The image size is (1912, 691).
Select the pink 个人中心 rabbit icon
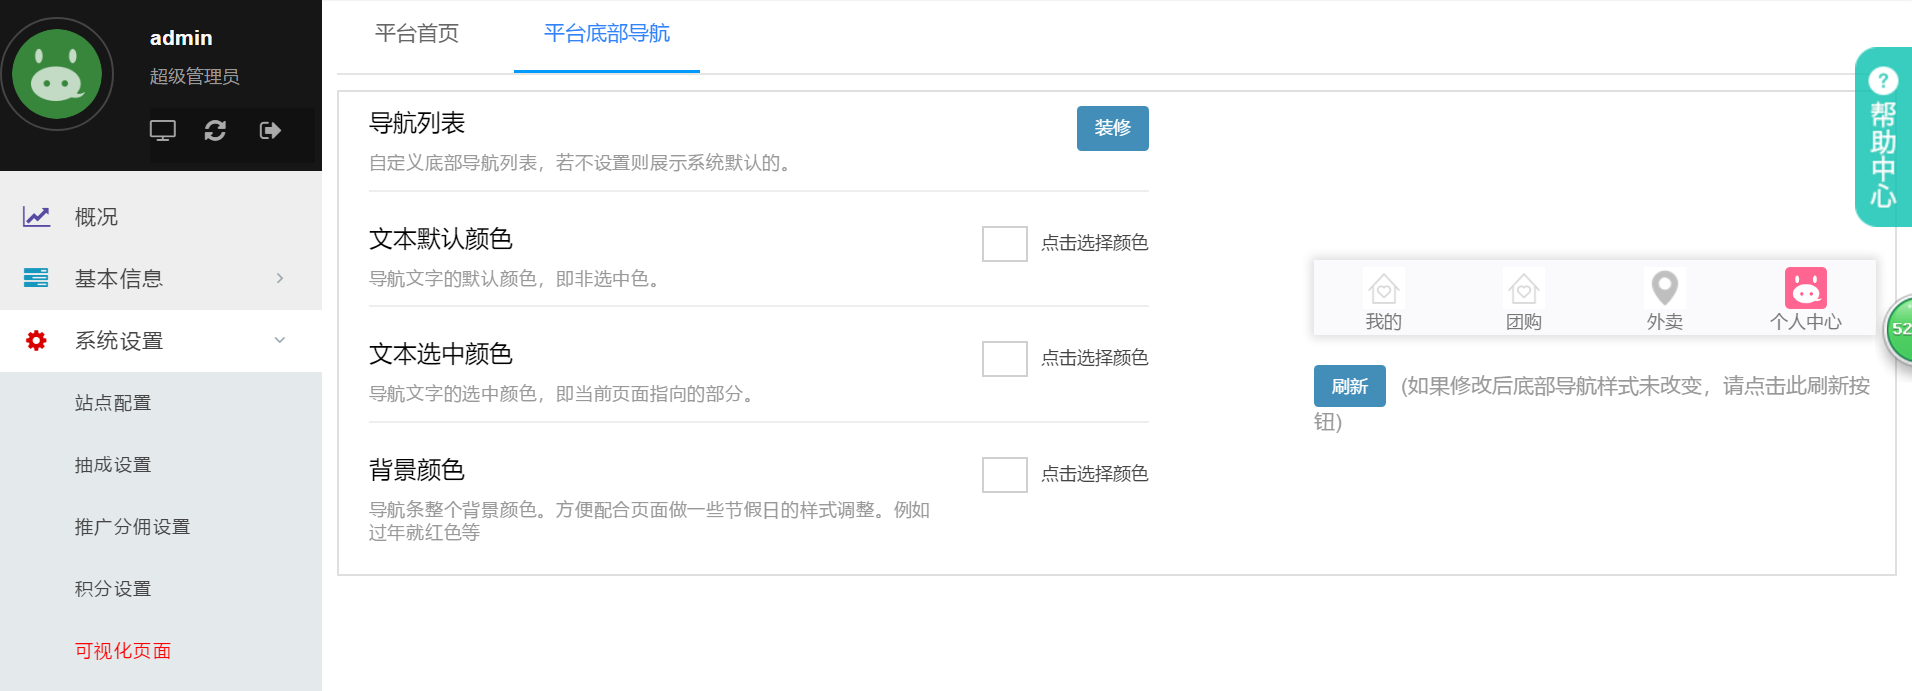pyautogui.click(x=1806, y=287)
